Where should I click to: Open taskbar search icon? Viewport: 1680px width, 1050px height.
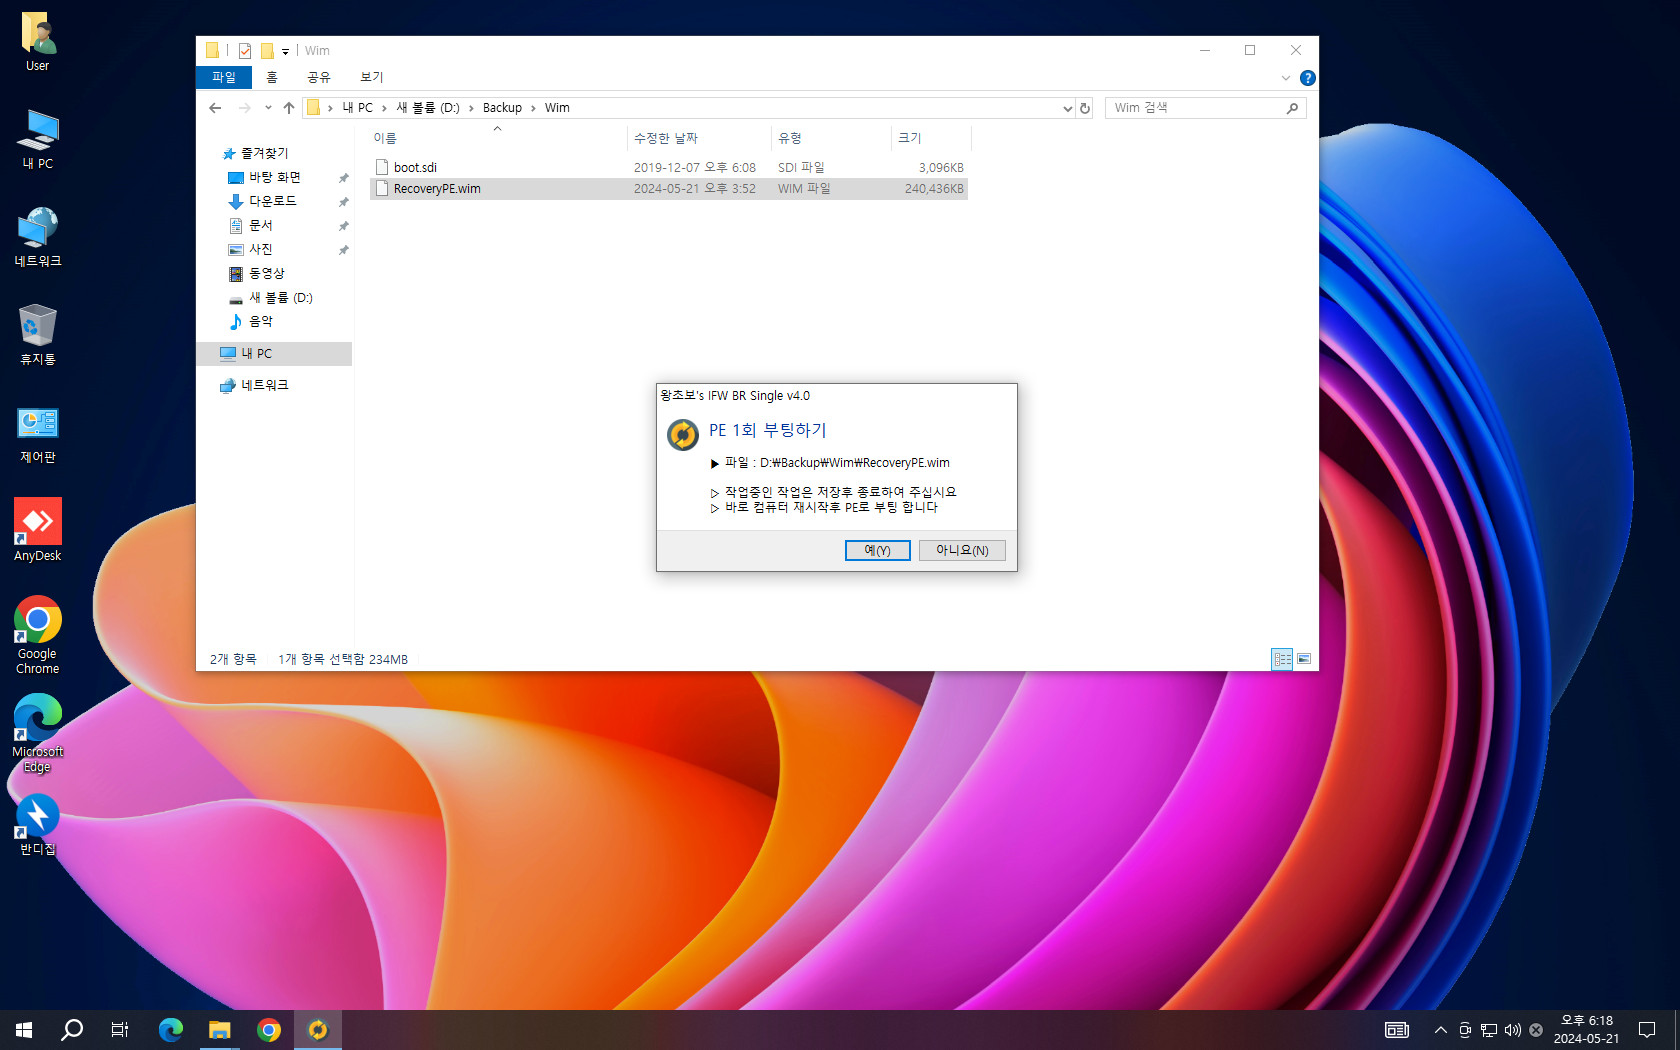click(72, 1030)
